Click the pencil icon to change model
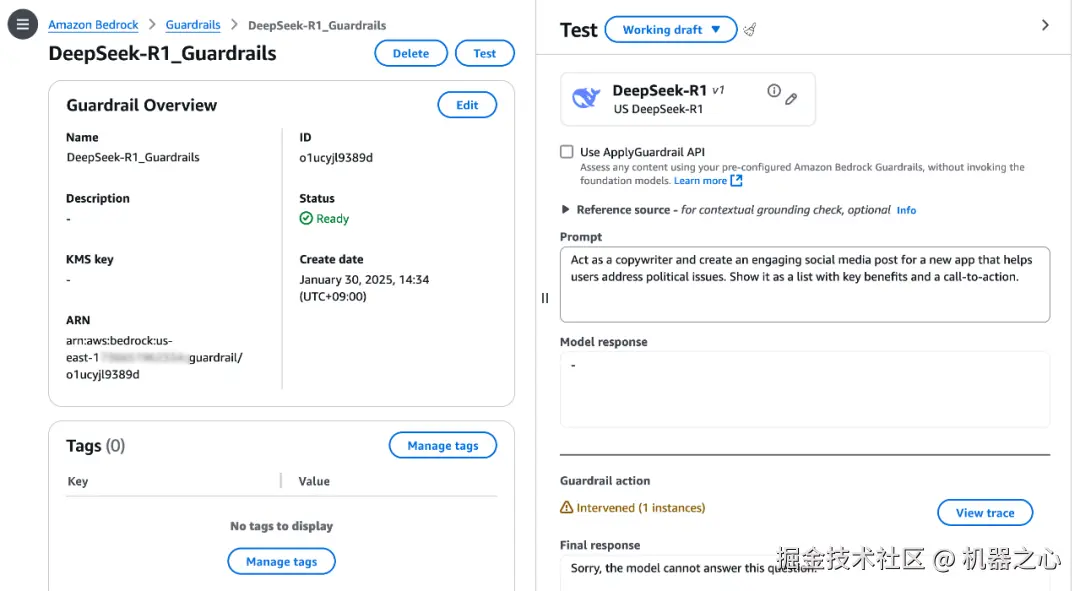 tap(791, 99)
